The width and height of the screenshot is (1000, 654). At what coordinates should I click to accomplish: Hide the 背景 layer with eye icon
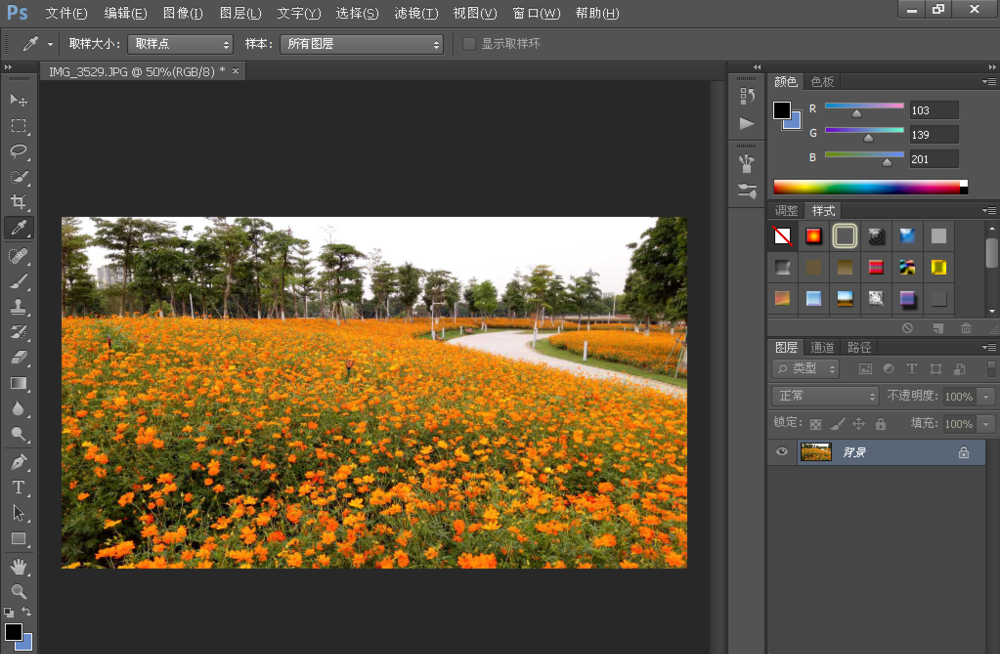[782, 452]
